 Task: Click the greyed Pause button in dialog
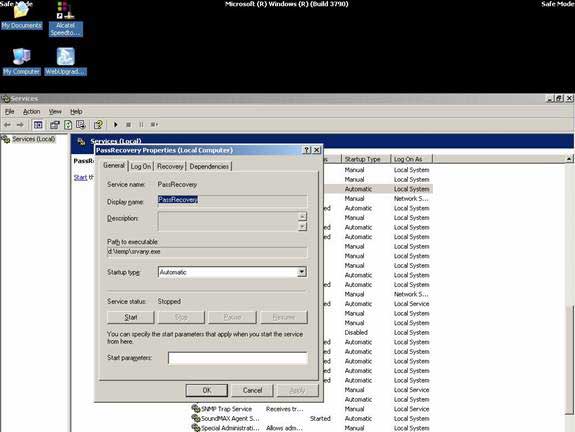[x=232, y=317]
